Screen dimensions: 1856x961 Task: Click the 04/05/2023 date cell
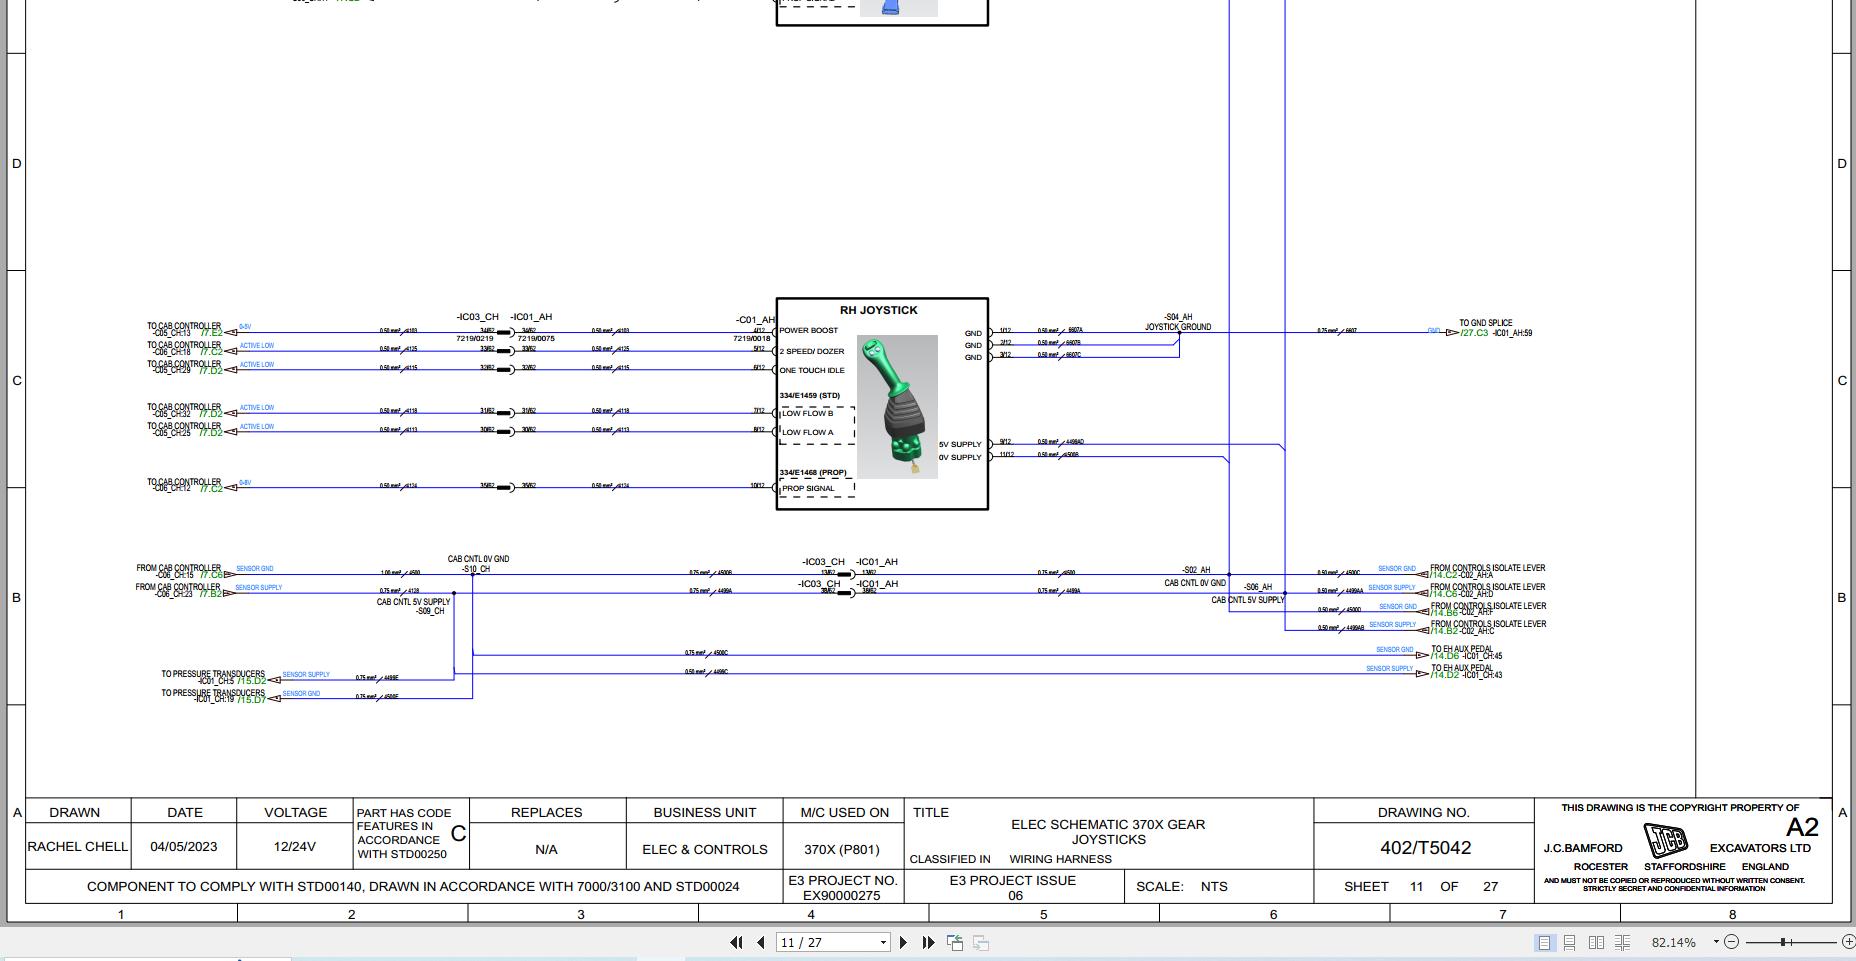tap(184, 846)
